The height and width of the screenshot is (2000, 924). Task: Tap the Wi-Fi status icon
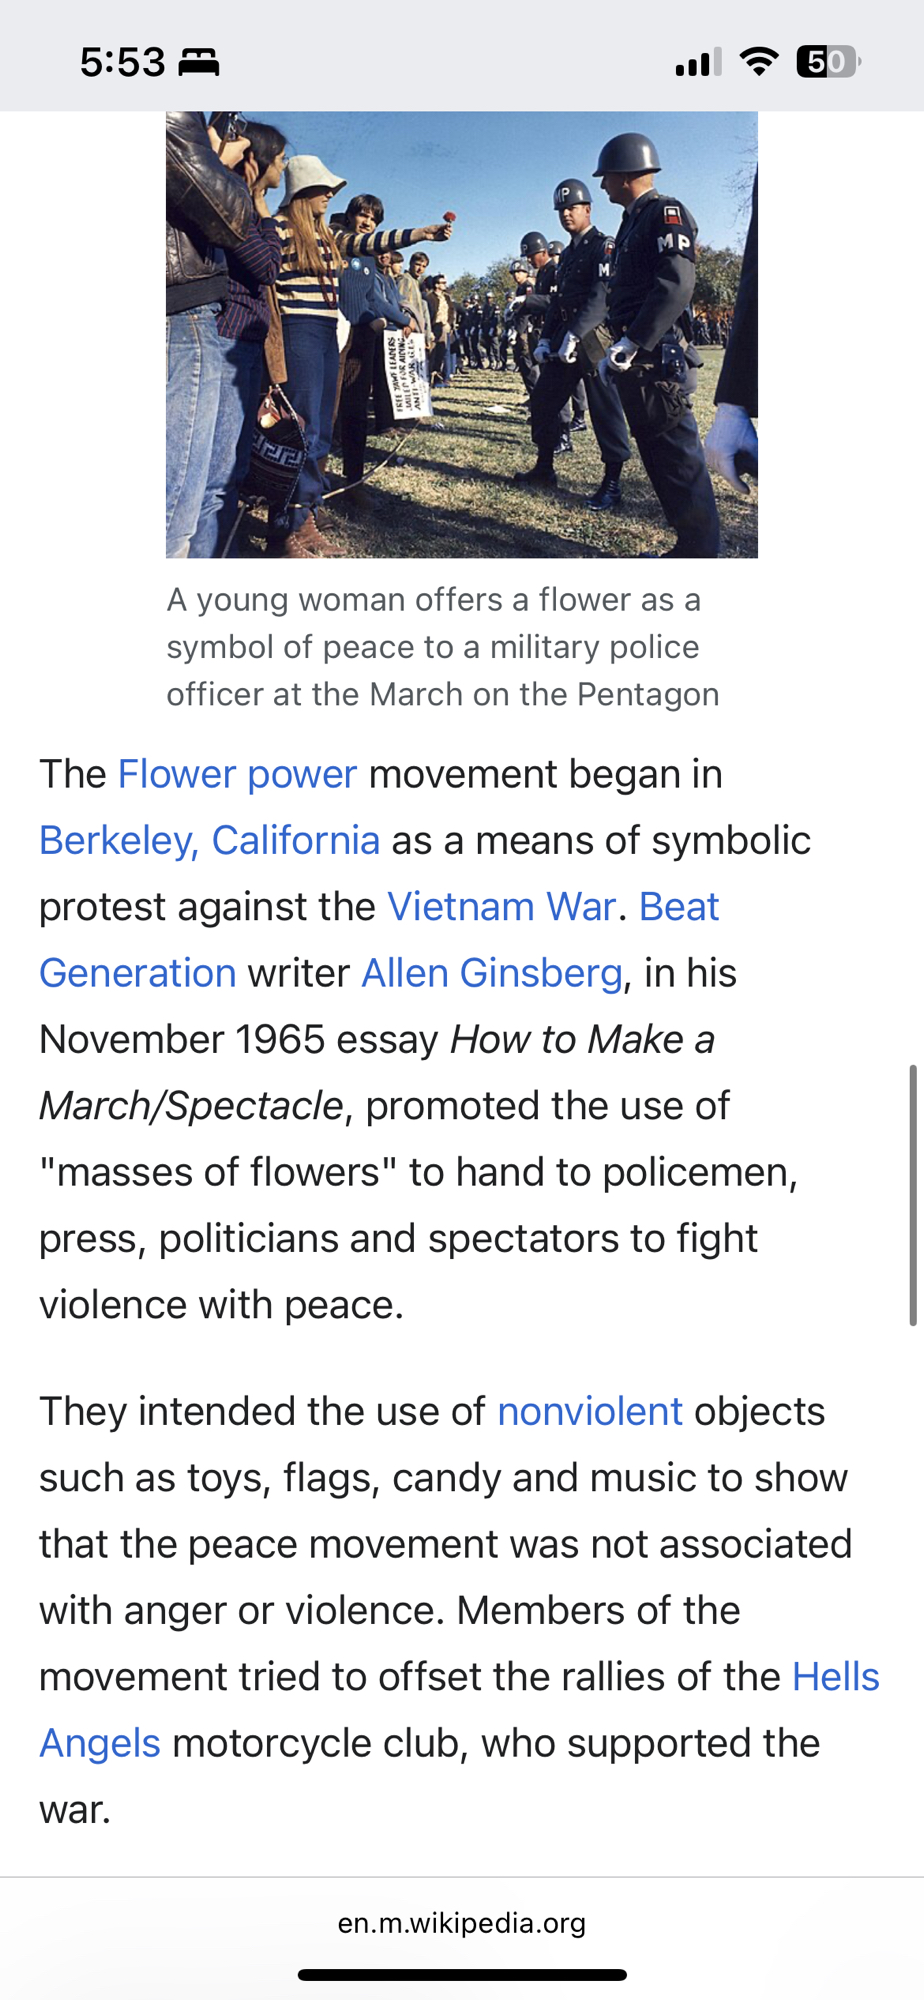coord(760,62)
